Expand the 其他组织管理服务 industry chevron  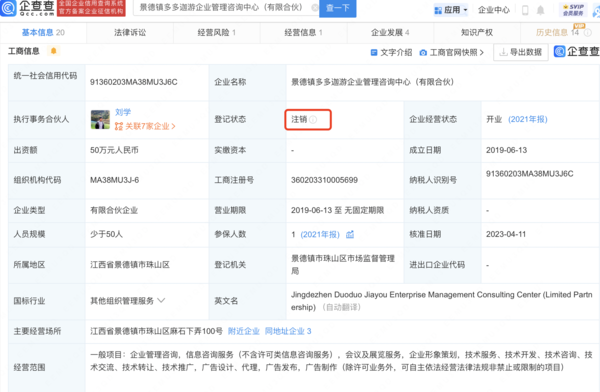point(161,301)
